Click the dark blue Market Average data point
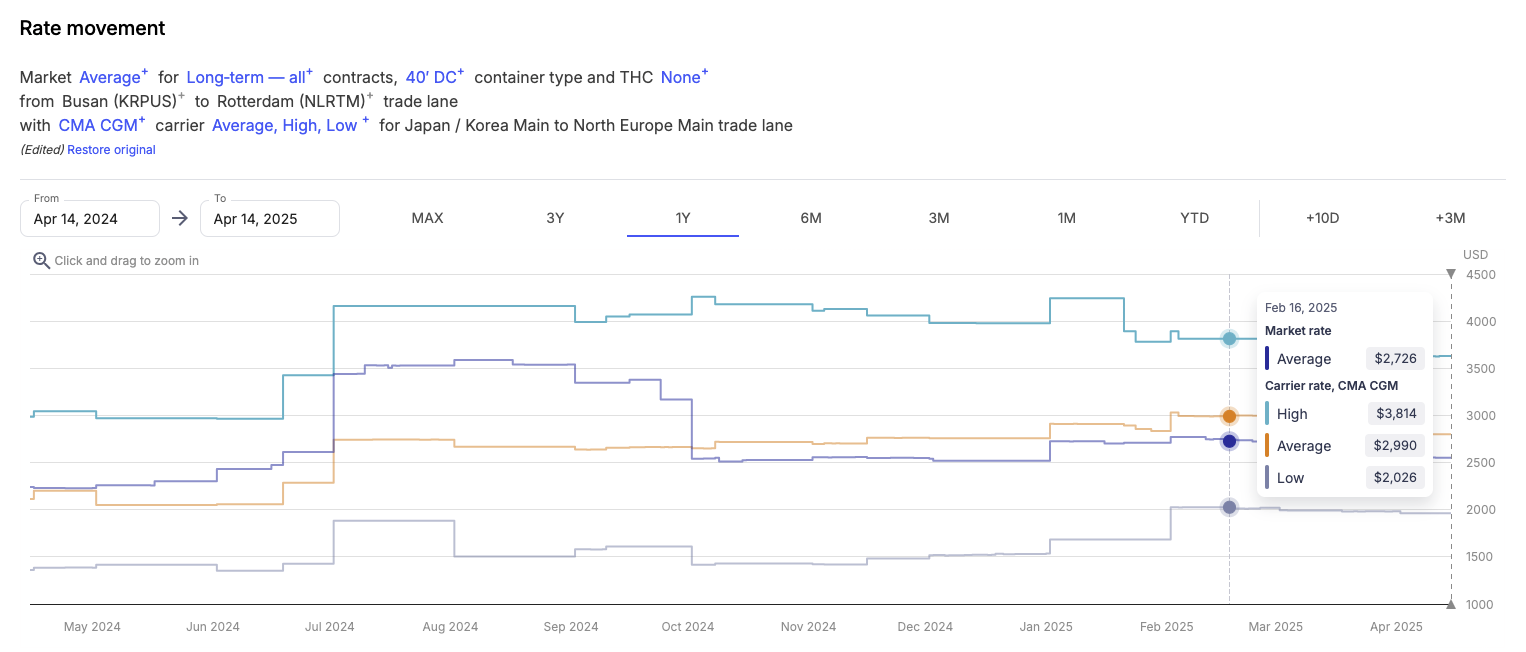1526x652 pixels. (1229, 441)
